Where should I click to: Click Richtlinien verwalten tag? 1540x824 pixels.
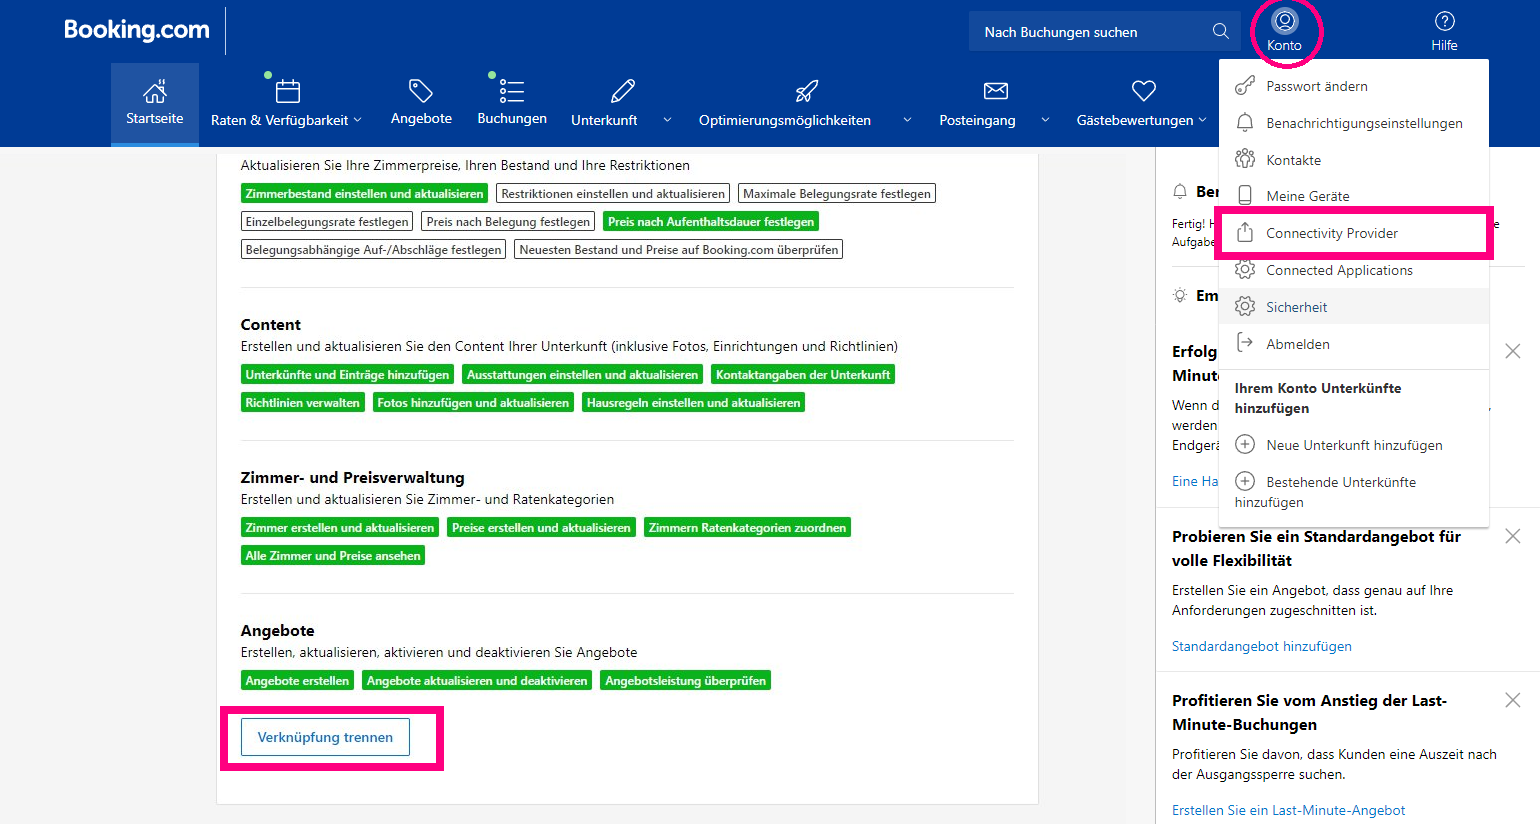pos(302,403)
